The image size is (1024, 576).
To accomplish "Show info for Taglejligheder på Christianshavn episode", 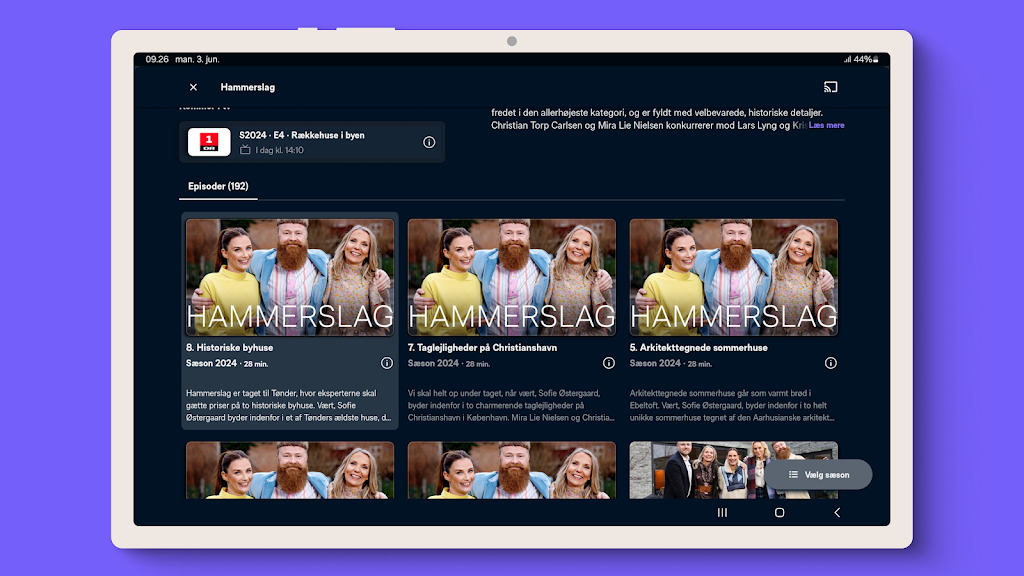I will 608,363.
